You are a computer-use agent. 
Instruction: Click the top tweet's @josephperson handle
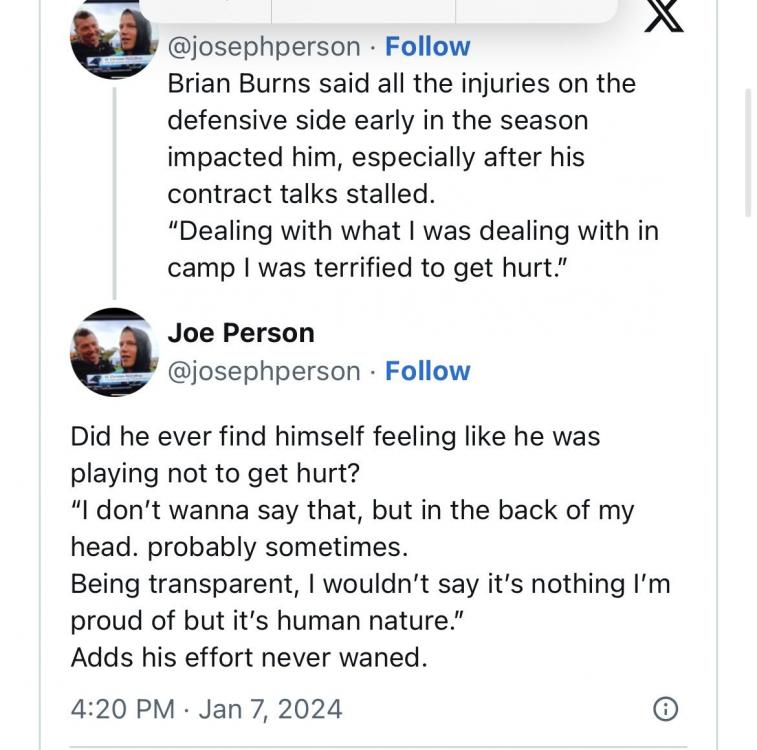coord(263,46)
